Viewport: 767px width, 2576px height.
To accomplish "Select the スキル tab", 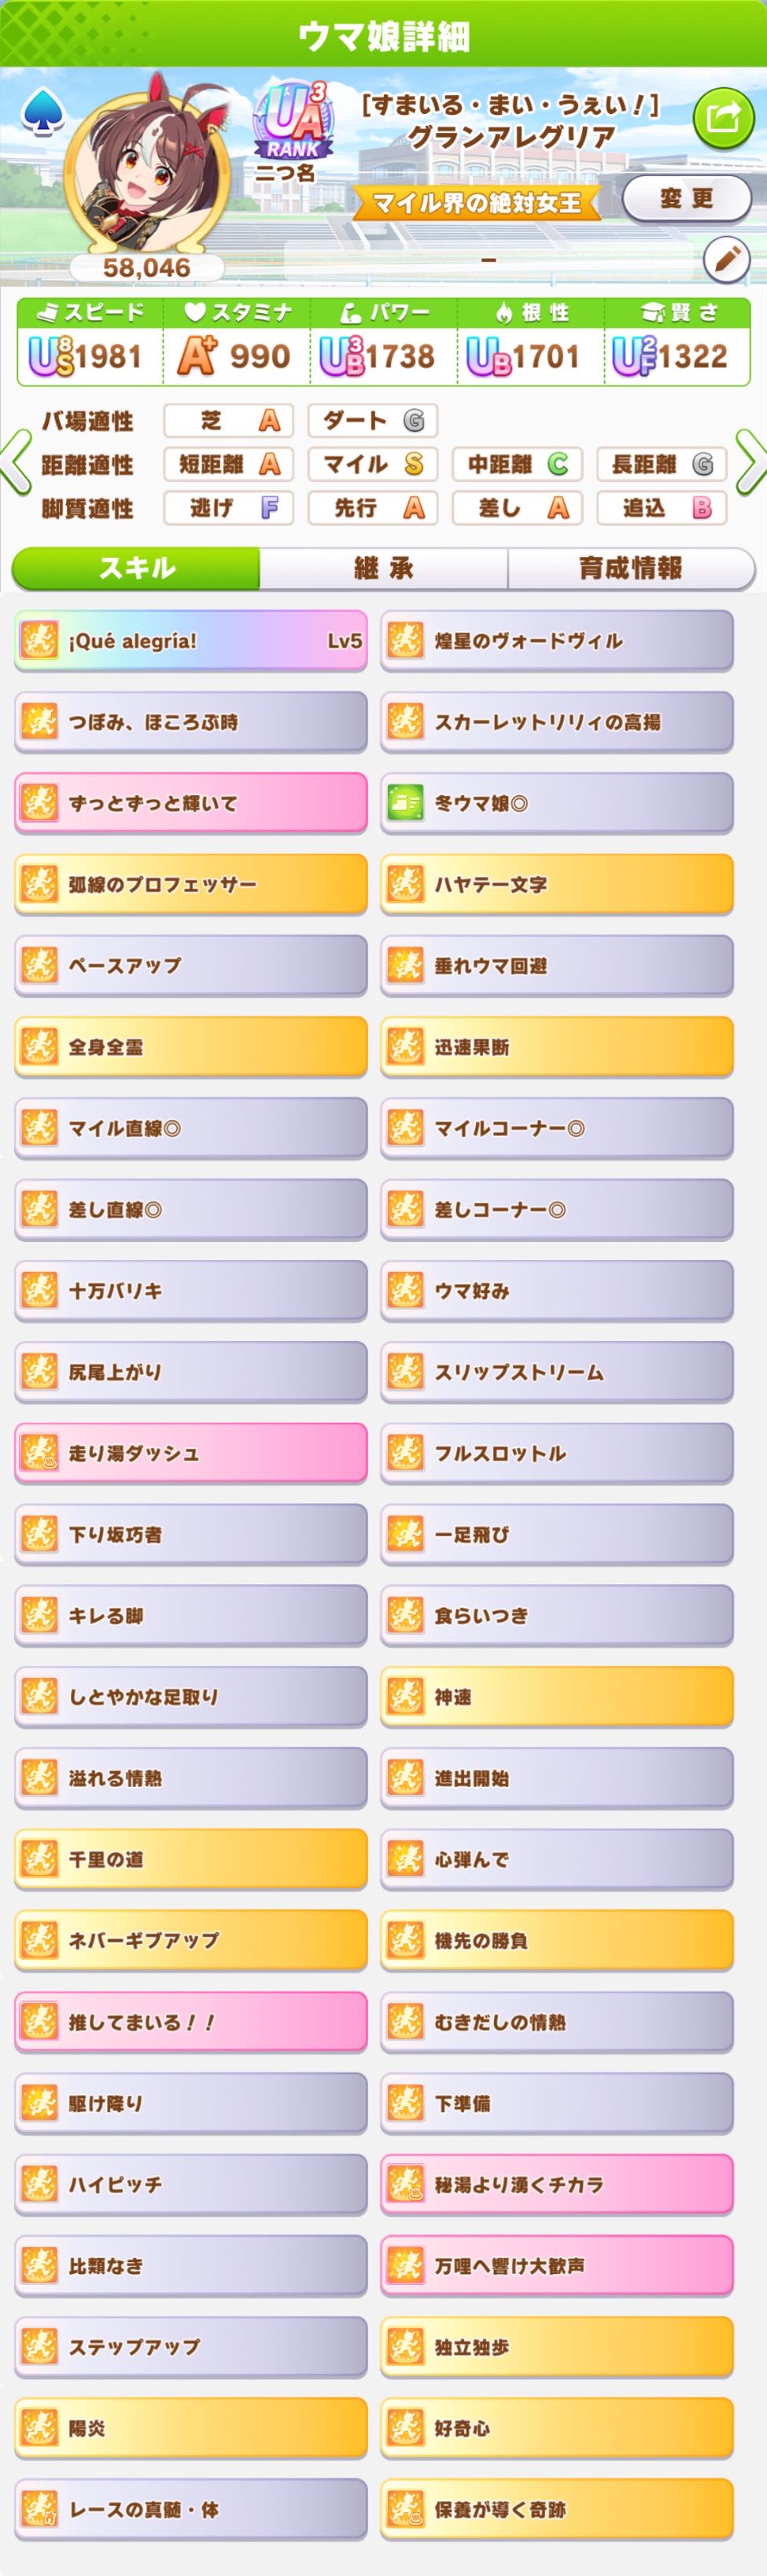I will pos(137,568).
